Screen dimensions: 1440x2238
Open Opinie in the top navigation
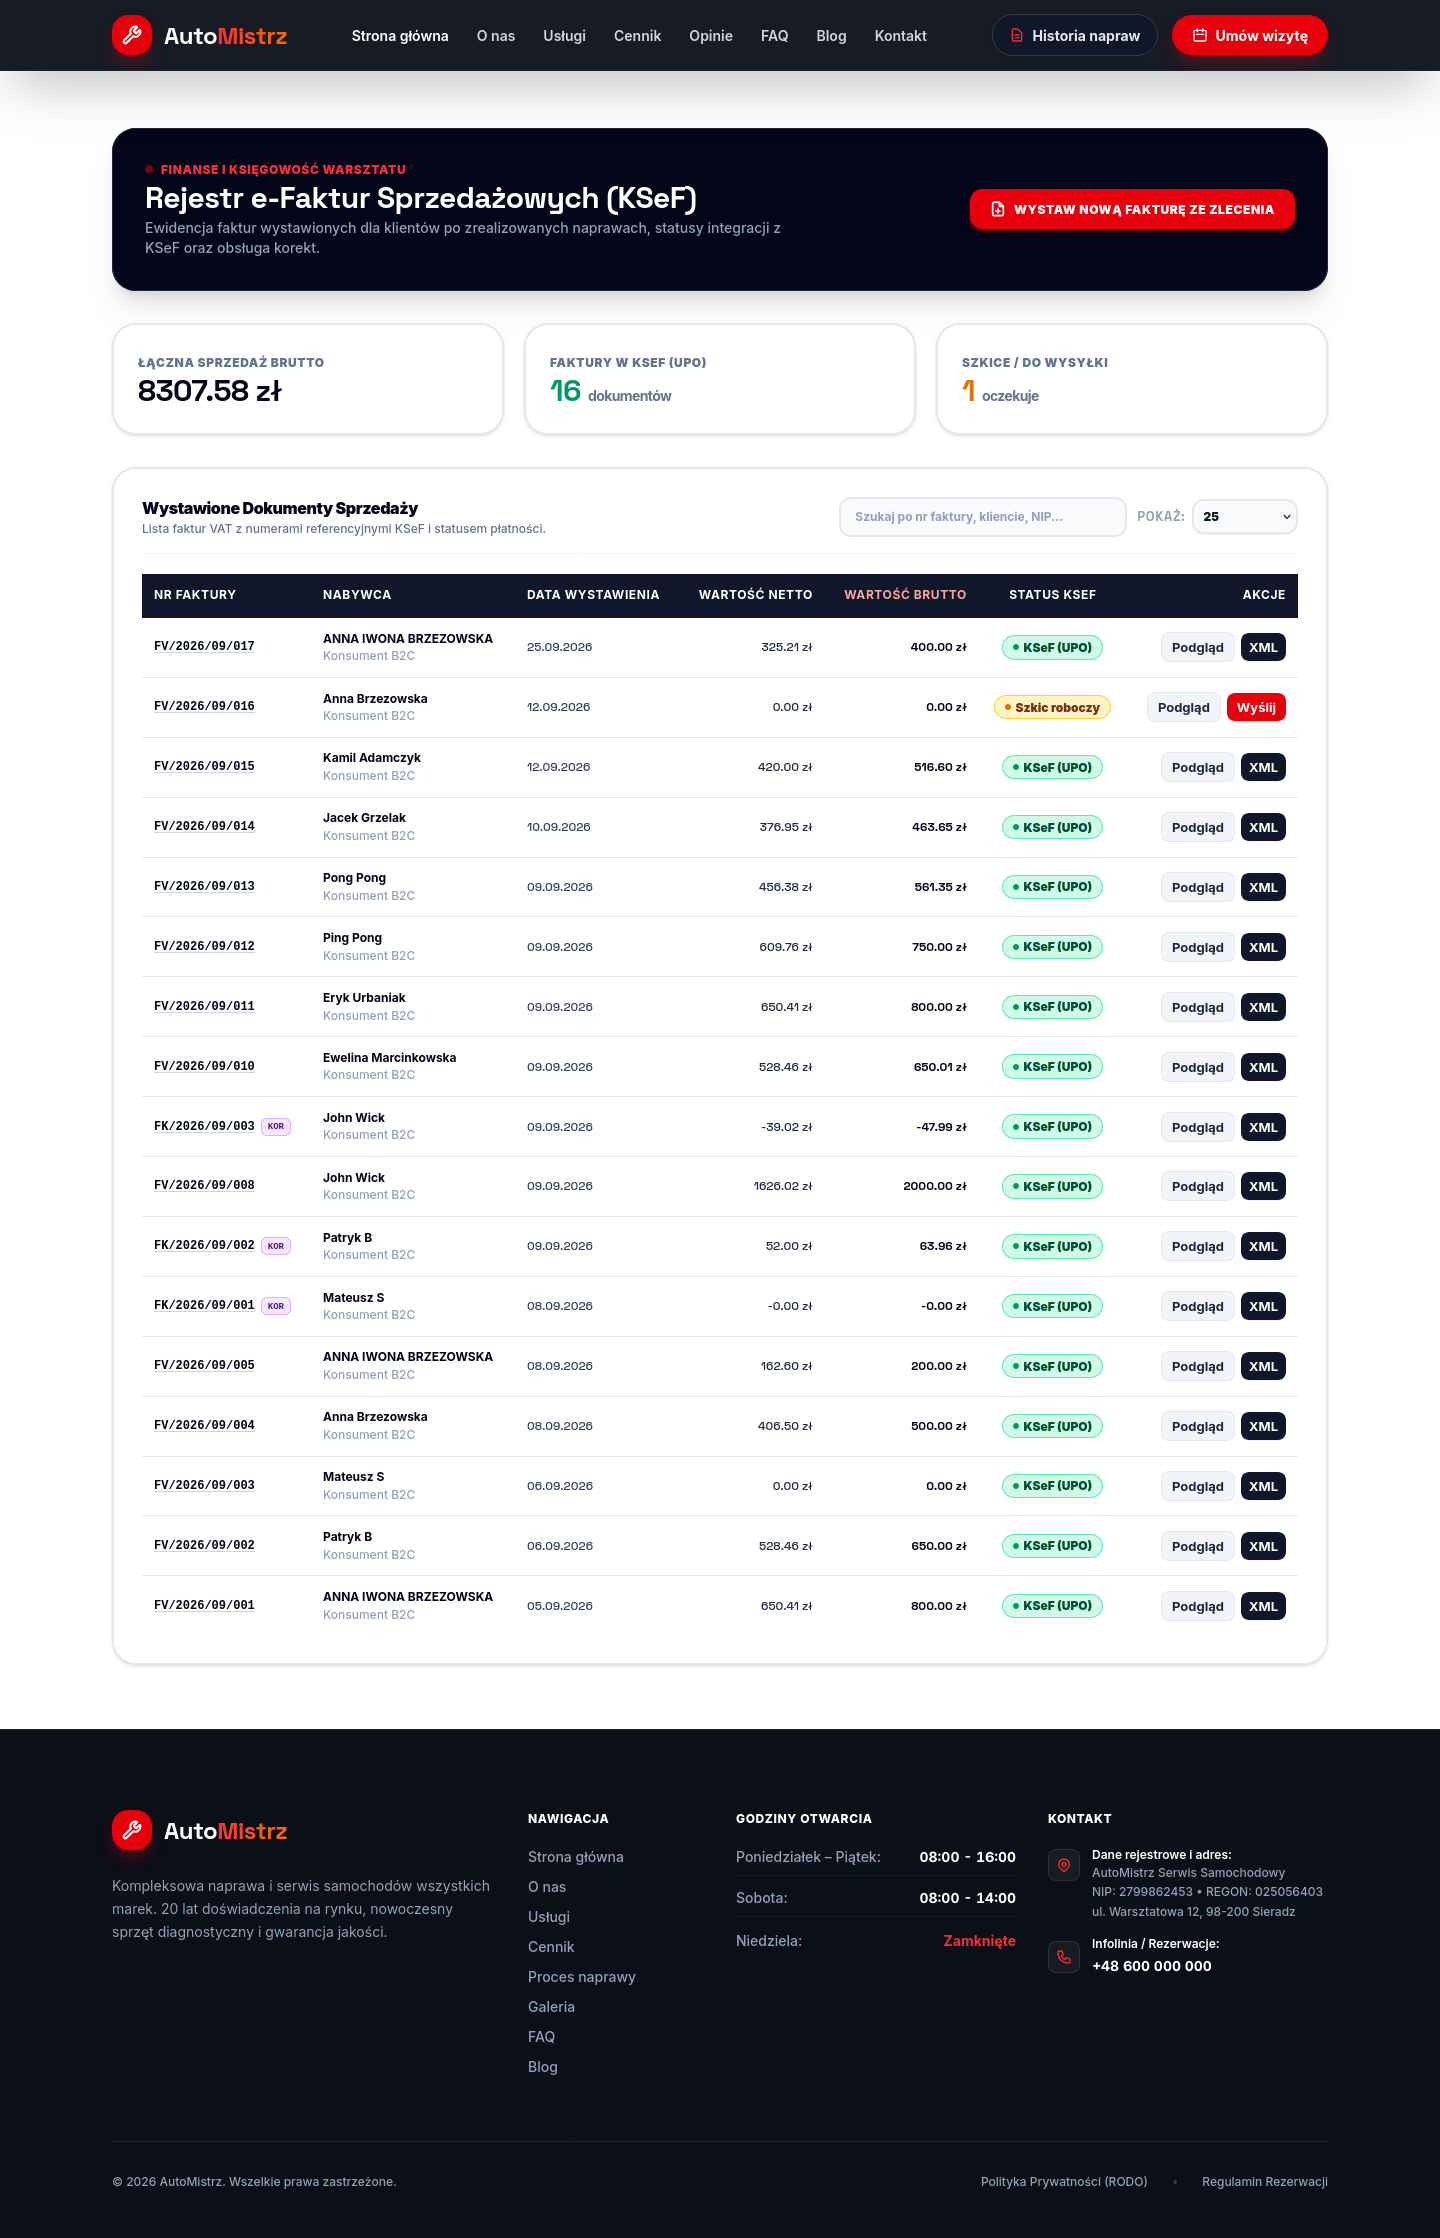pos(711,36)
